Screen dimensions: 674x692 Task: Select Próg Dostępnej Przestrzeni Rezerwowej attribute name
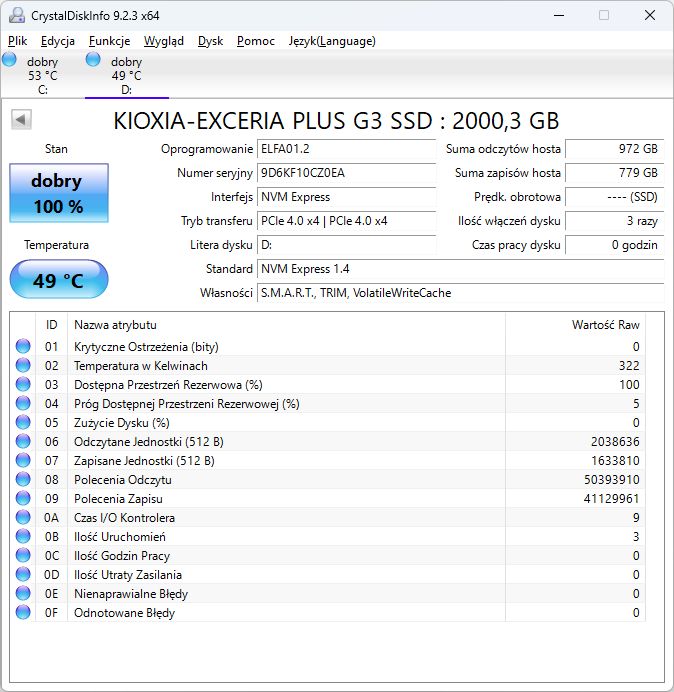187,404
